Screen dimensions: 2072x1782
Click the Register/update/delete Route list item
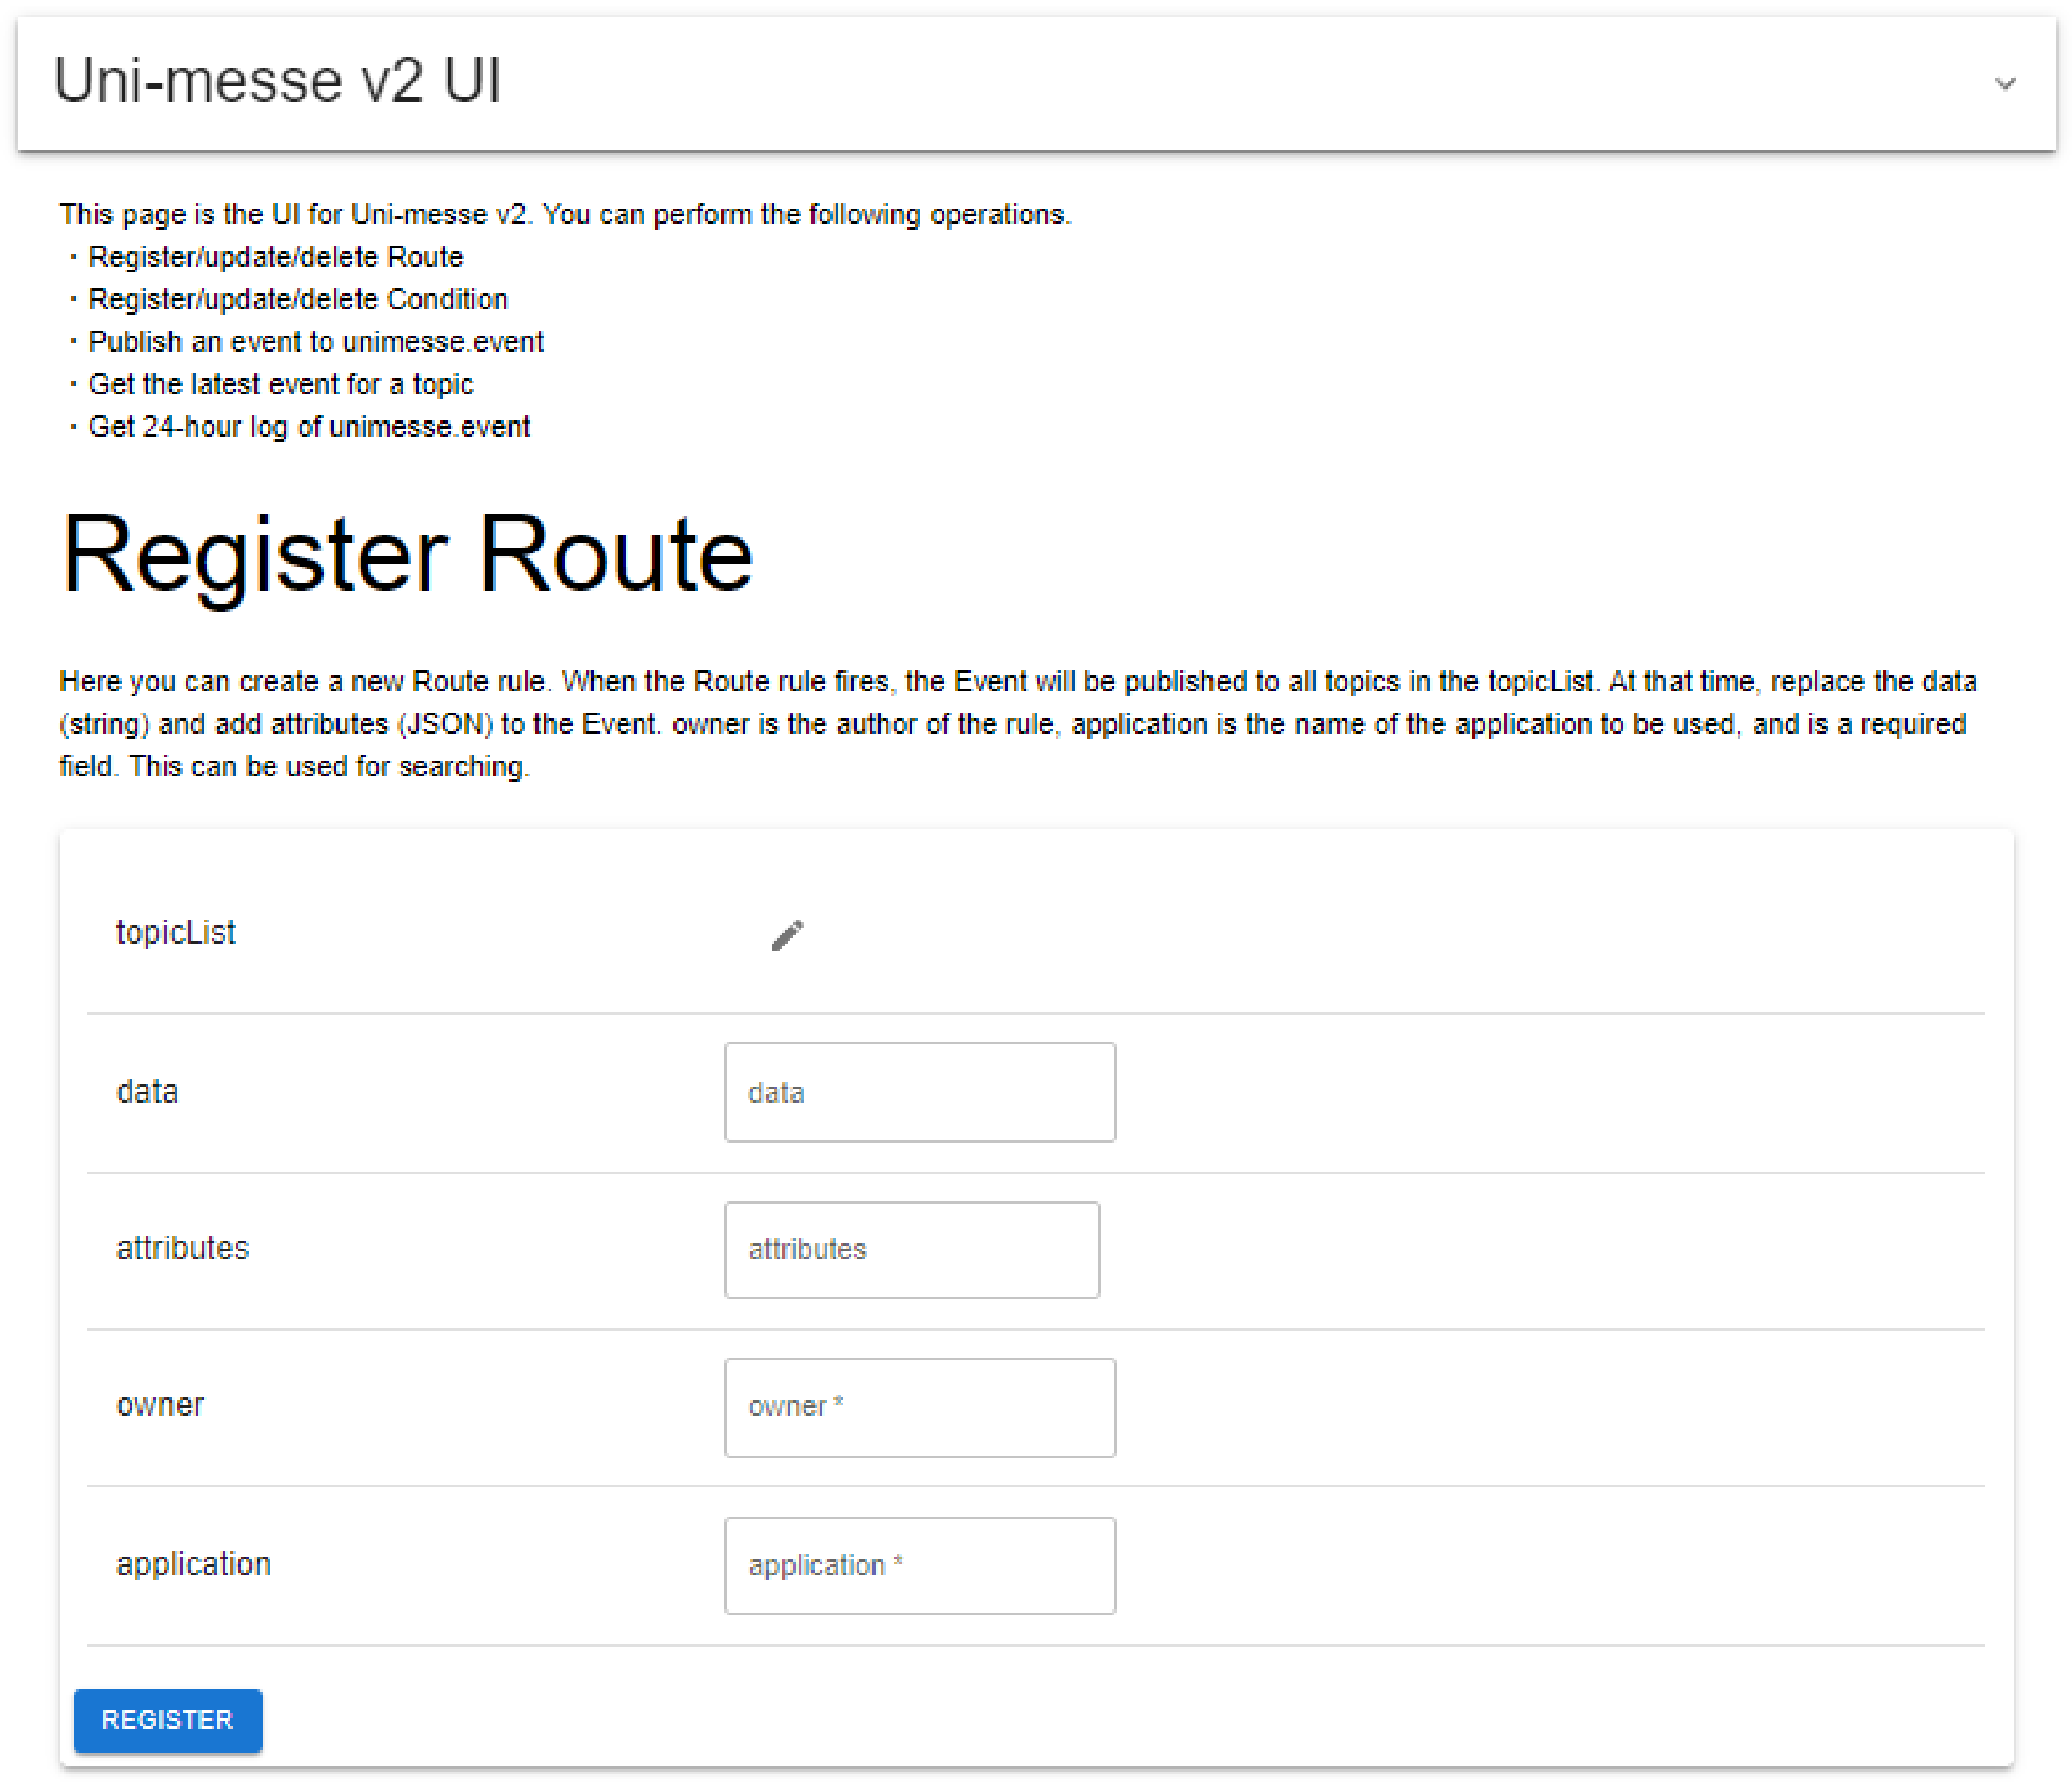click(x=275, y=257)
